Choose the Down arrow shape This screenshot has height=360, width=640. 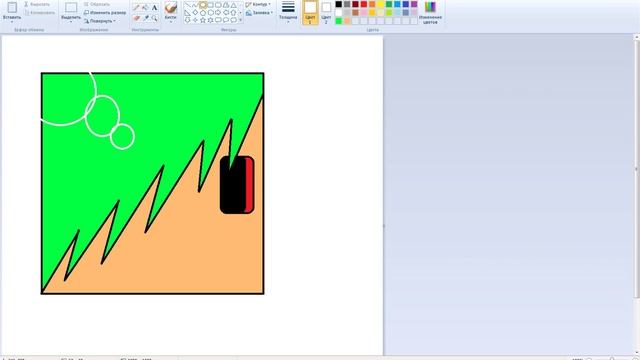tap(187, 20)
